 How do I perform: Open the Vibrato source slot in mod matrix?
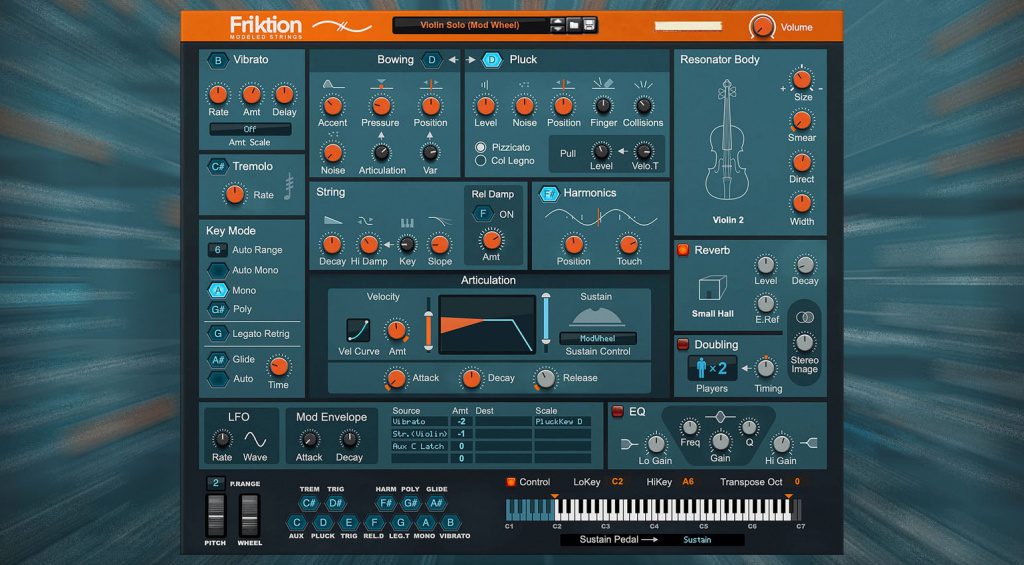coord(419,422)
